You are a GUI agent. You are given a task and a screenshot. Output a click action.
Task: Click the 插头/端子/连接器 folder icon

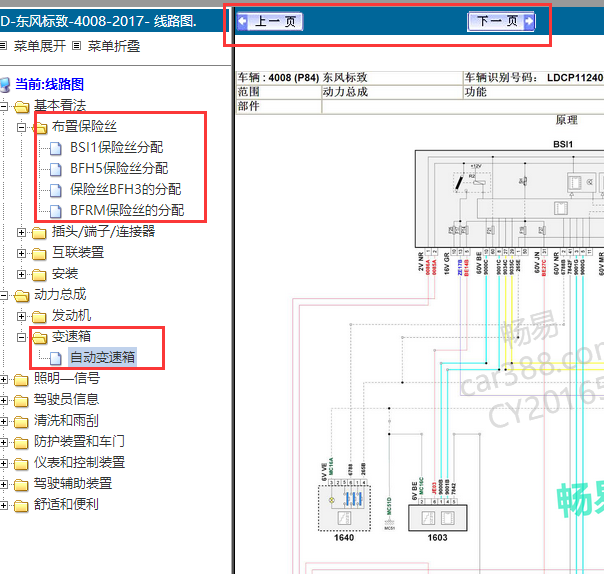coord(39,233)
